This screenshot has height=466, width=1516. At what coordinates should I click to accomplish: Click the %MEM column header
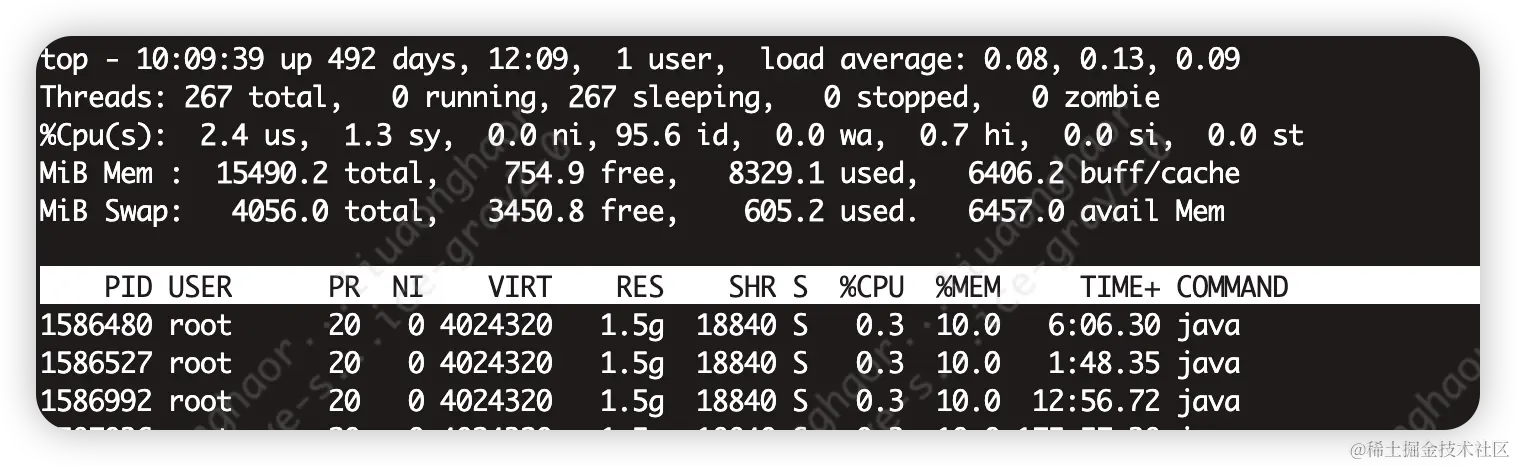(968, 288)
